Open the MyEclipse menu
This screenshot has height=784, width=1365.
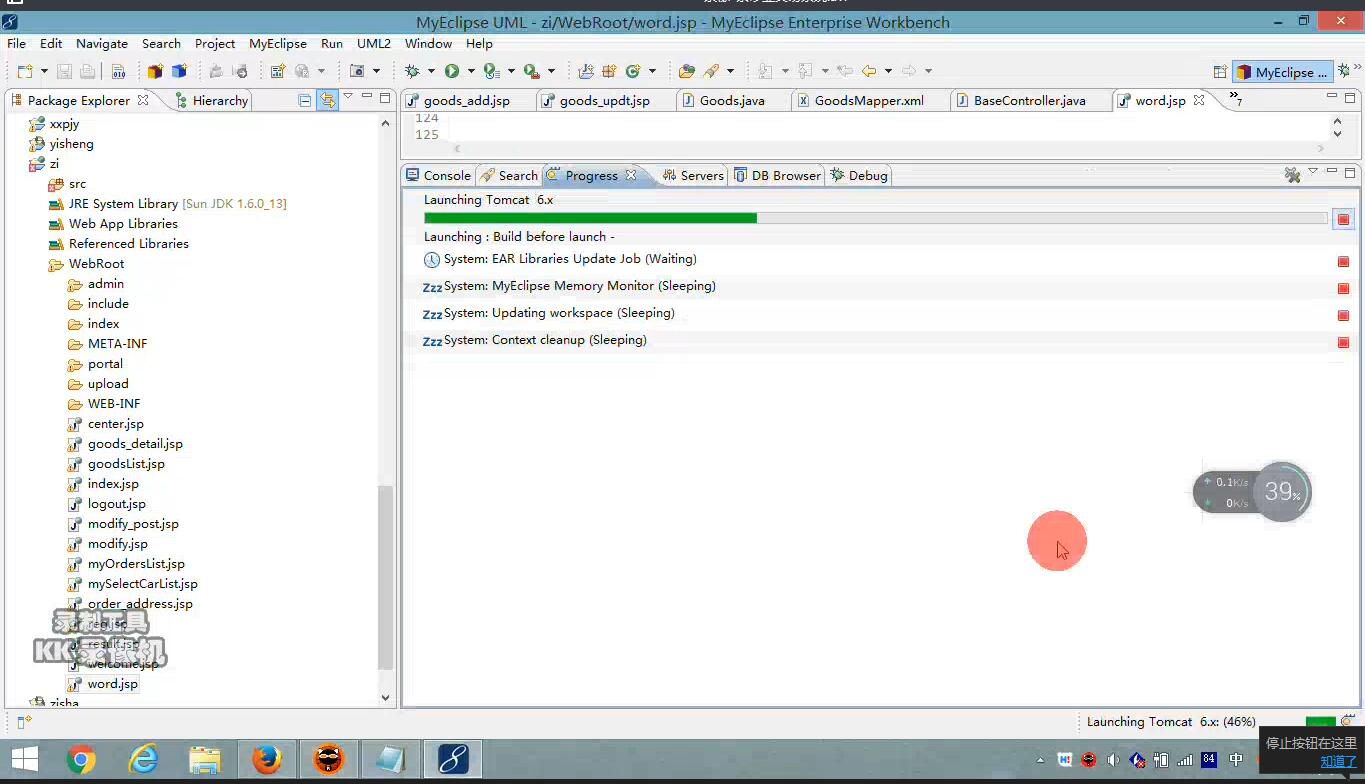(278, 43)
